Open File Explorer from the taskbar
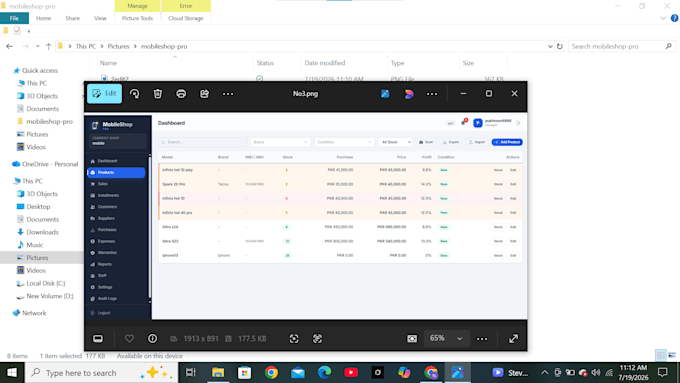The width and height of the screenshot is (680, 383). tap(218, 373)
